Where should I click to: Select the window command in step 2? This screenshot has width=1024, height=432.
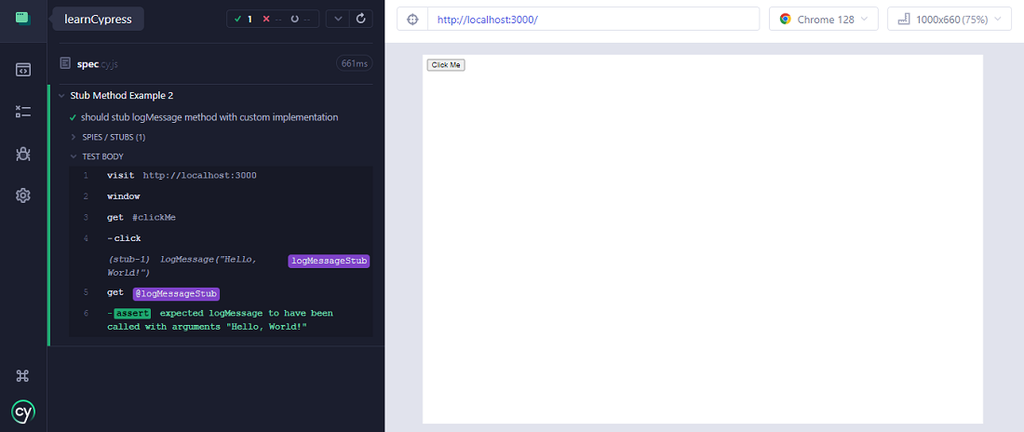220,196
